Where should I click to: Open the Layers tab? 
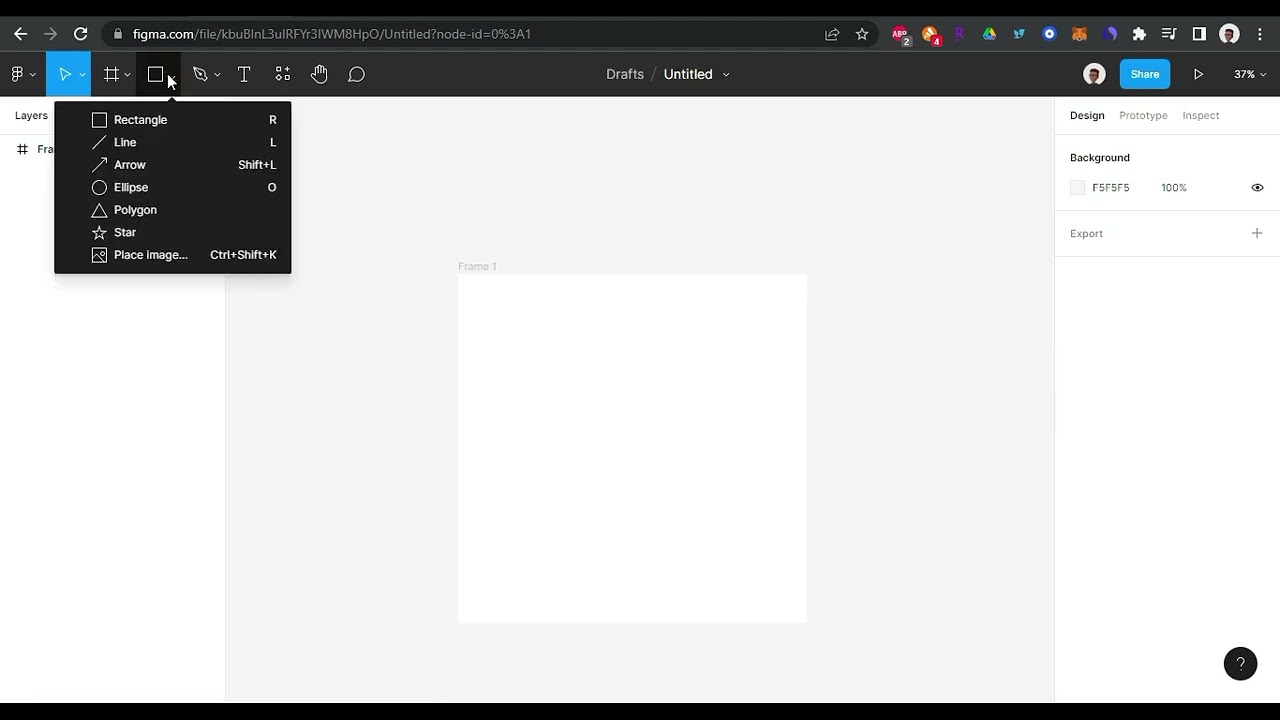[31, 115]
